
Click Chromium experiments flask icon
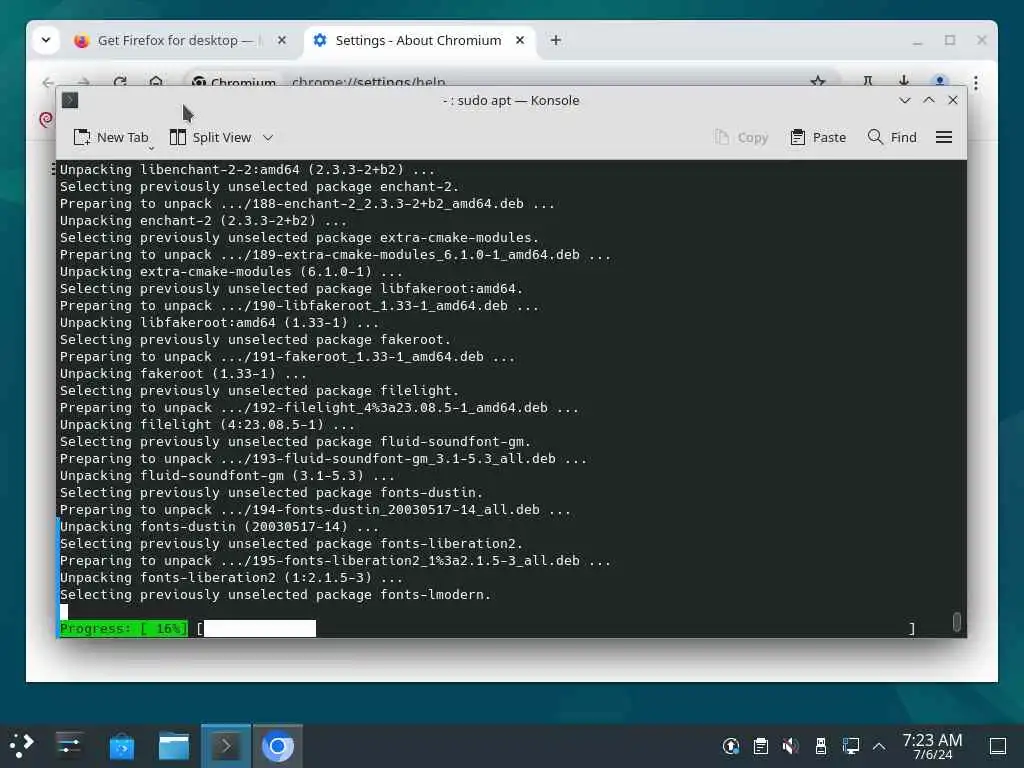pos(868,81)
